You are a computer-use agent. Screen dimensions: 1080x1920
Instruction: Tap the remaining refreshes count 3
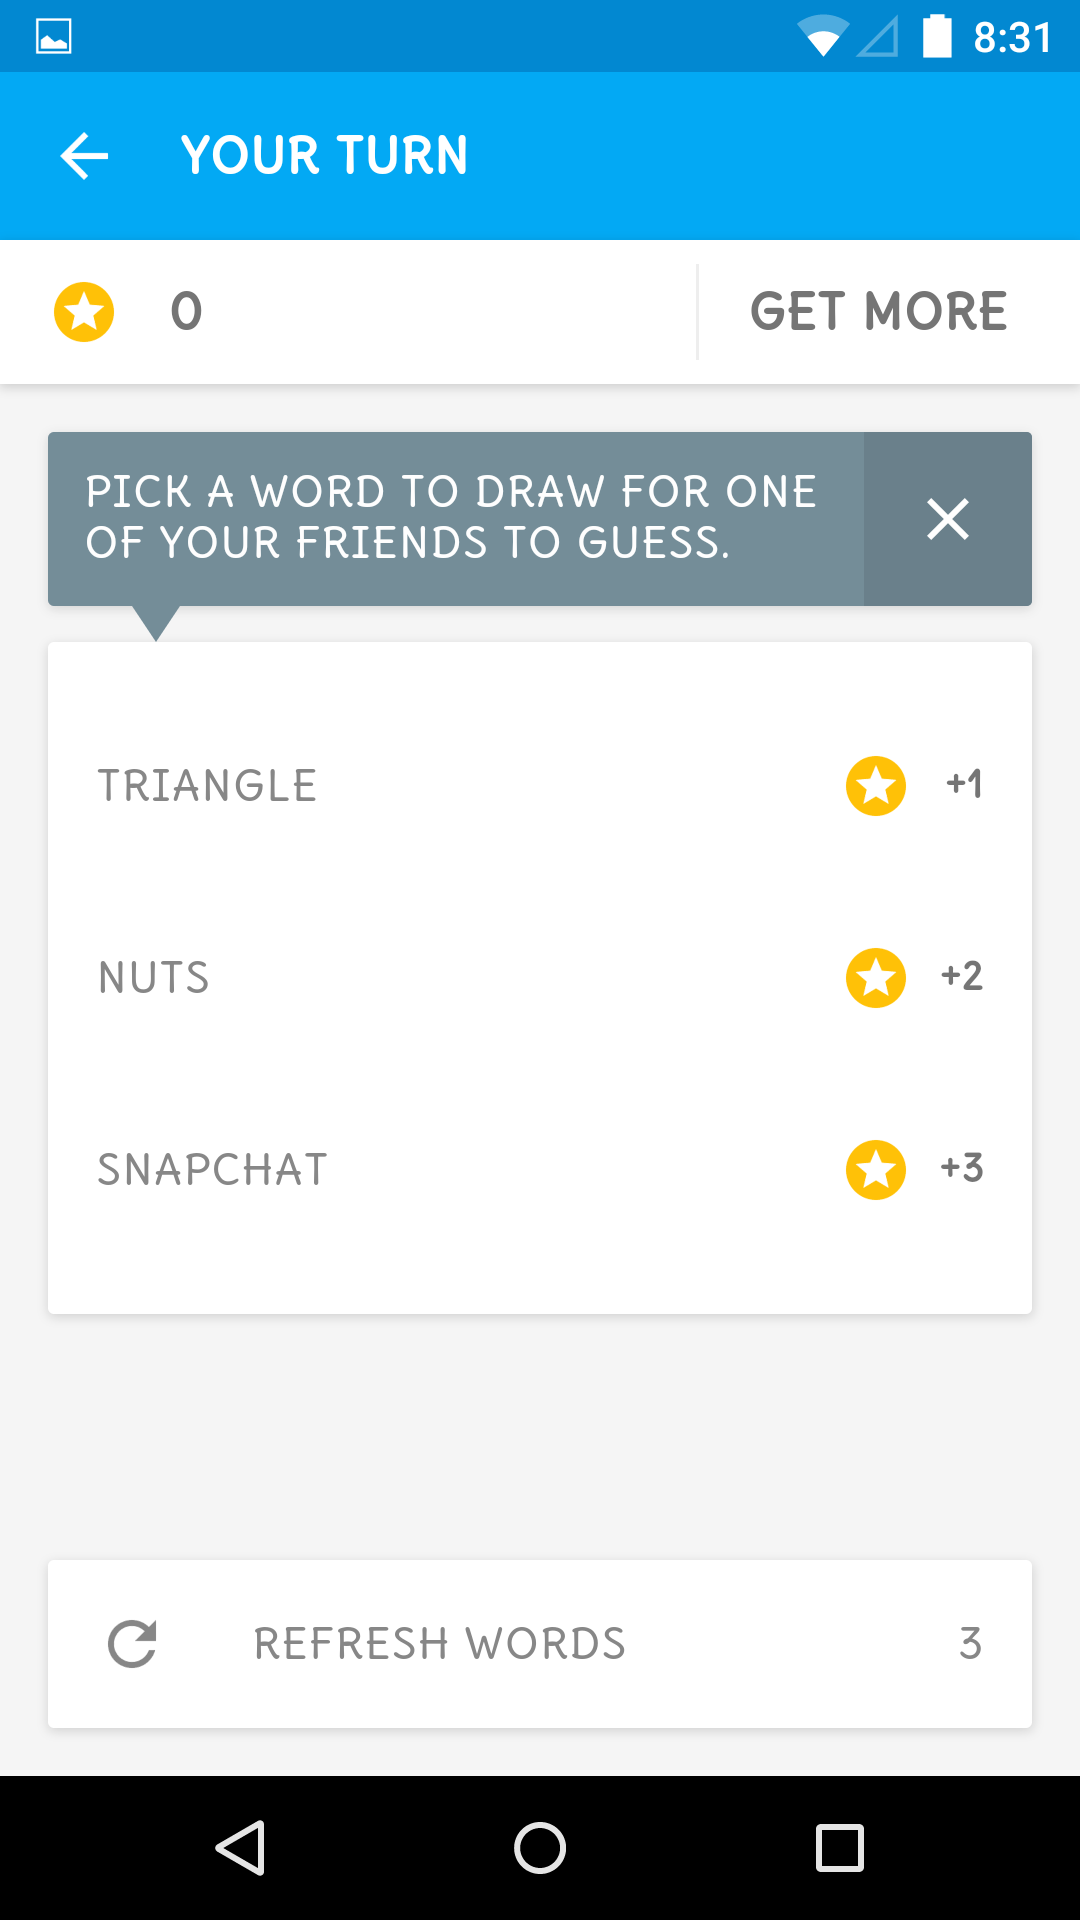(x=970, y=1644)
